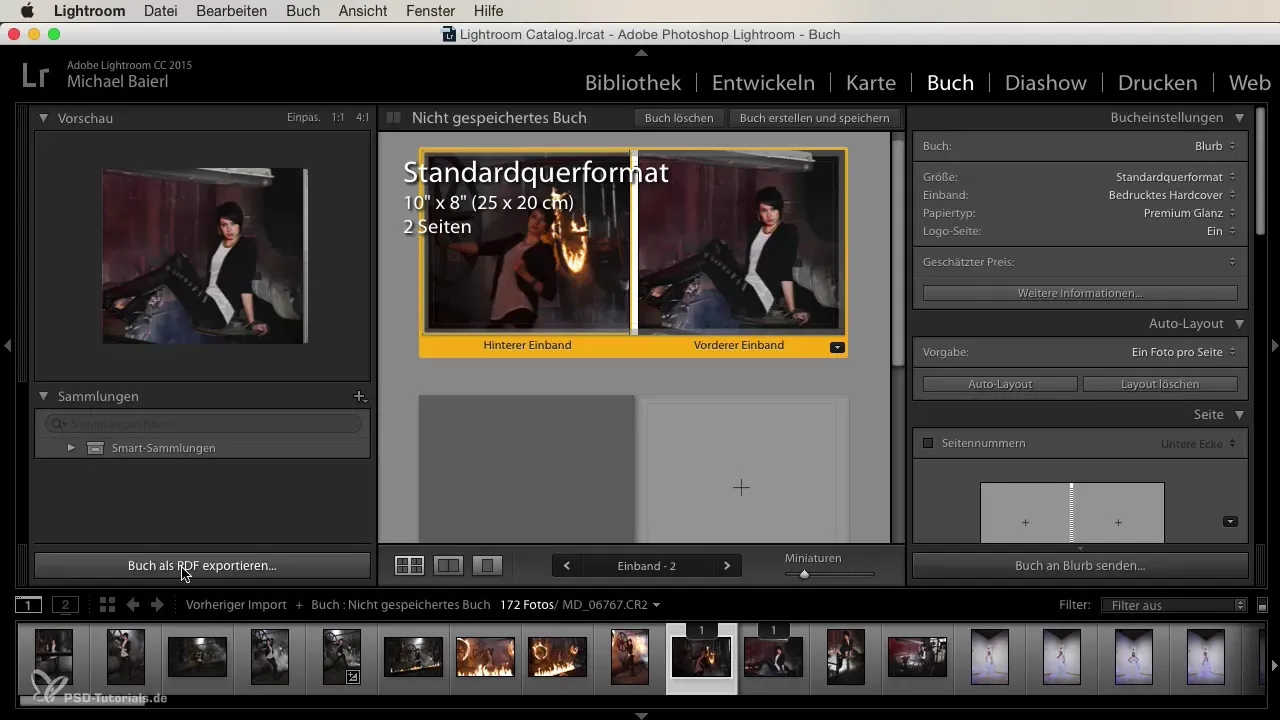
Task: Click Layout löschen button
Action: pyautogui.click(x=1160, y=384)
